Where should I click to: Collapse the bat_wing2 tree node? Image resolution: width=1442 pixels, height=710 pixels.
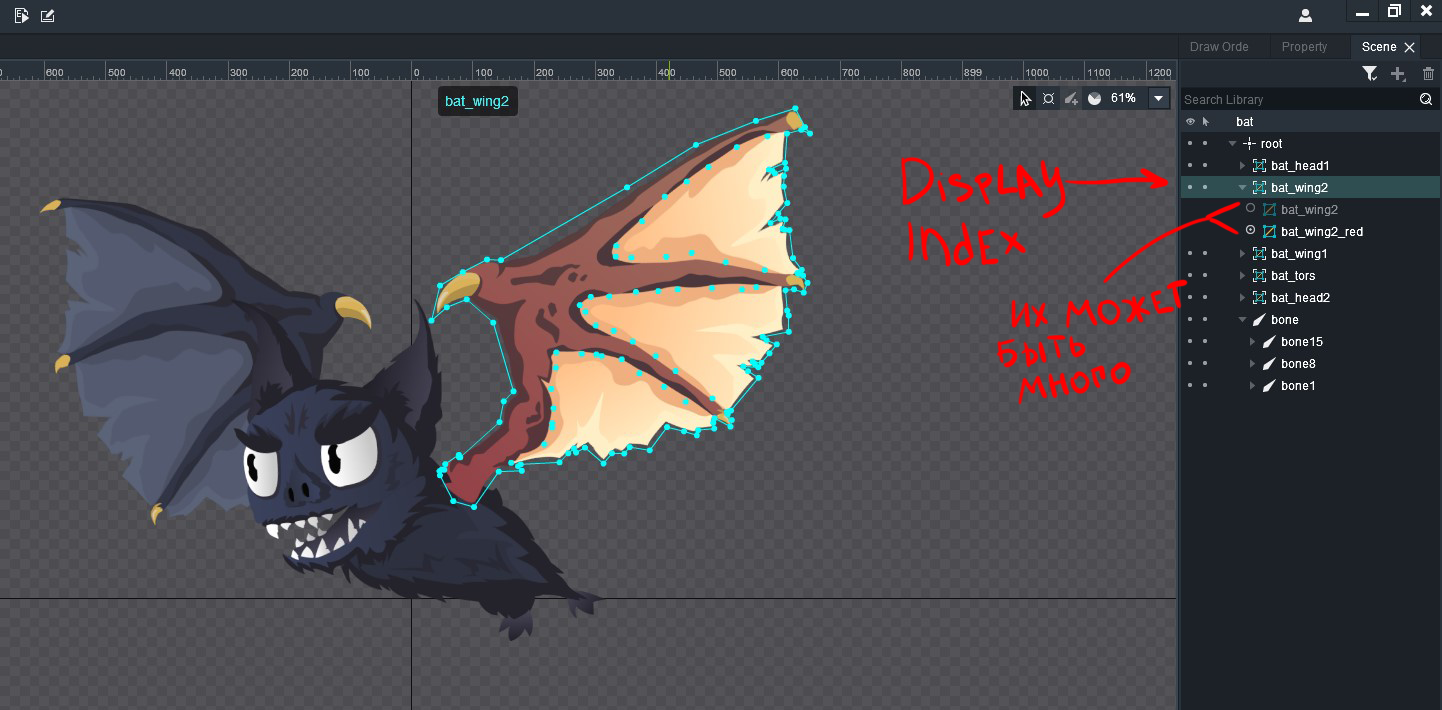click(x=1242, y=187)
